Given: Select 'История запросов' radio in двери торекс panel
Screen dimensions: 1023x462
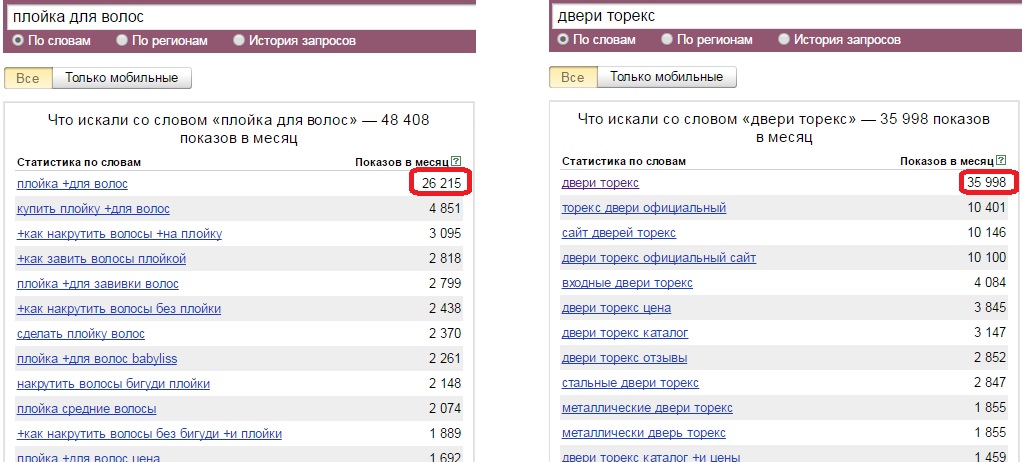Looking at the screenshot, I should click(x=784, y=40).
